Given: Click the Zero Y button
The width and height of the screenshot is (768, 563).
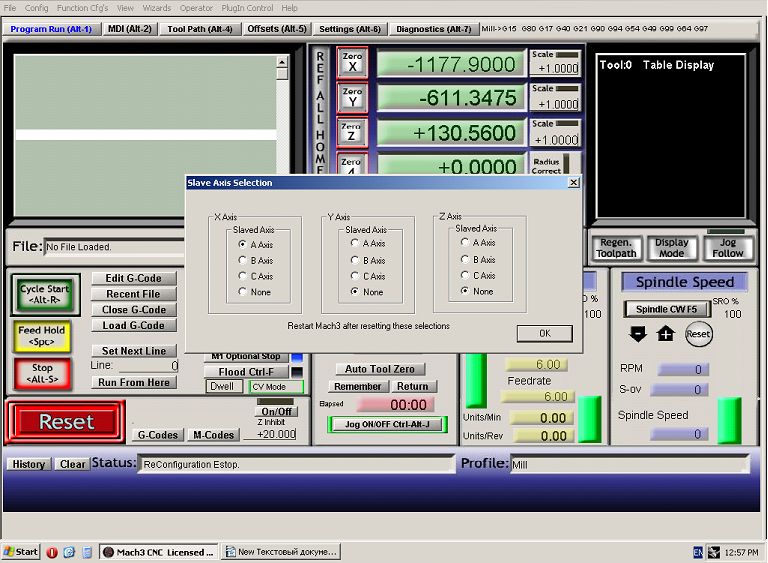Looking at the screenshot, I should point(352,97).
